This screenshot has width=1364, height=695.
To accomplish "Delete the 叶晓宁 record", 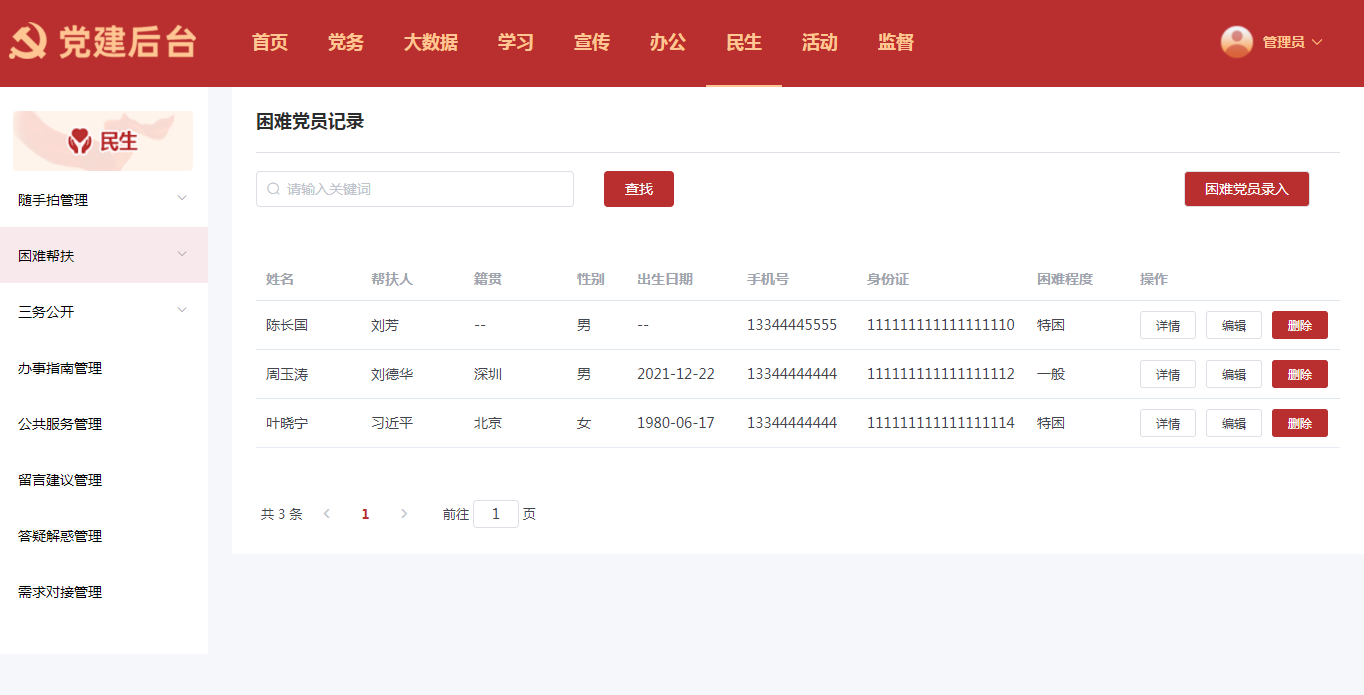I will (x=1299, y=424).
